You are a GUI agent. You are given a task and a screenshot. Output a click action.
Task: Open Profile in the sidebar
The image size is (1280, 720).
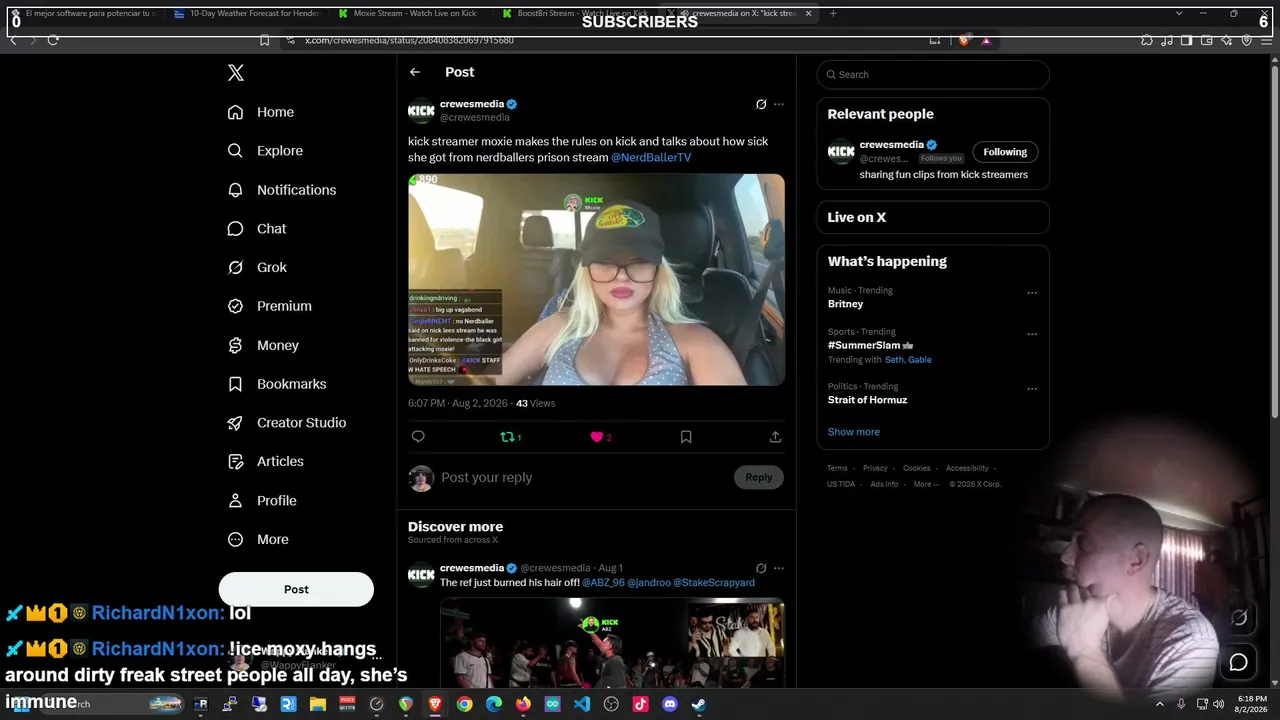click(x=262, y=501)
